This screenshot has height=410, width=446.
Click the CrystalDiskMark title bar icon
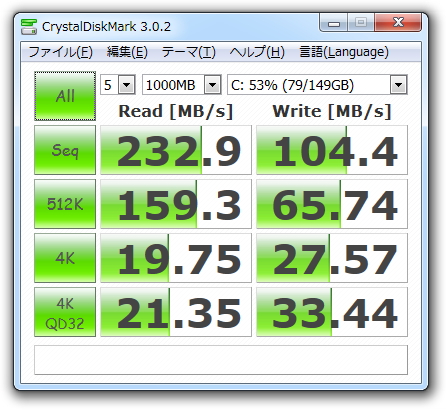click(29, 27)
